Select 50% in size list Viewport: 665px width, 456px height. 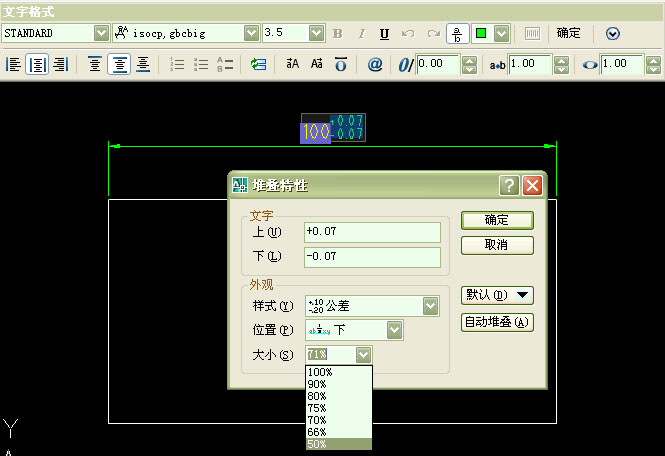coord(338,444)
